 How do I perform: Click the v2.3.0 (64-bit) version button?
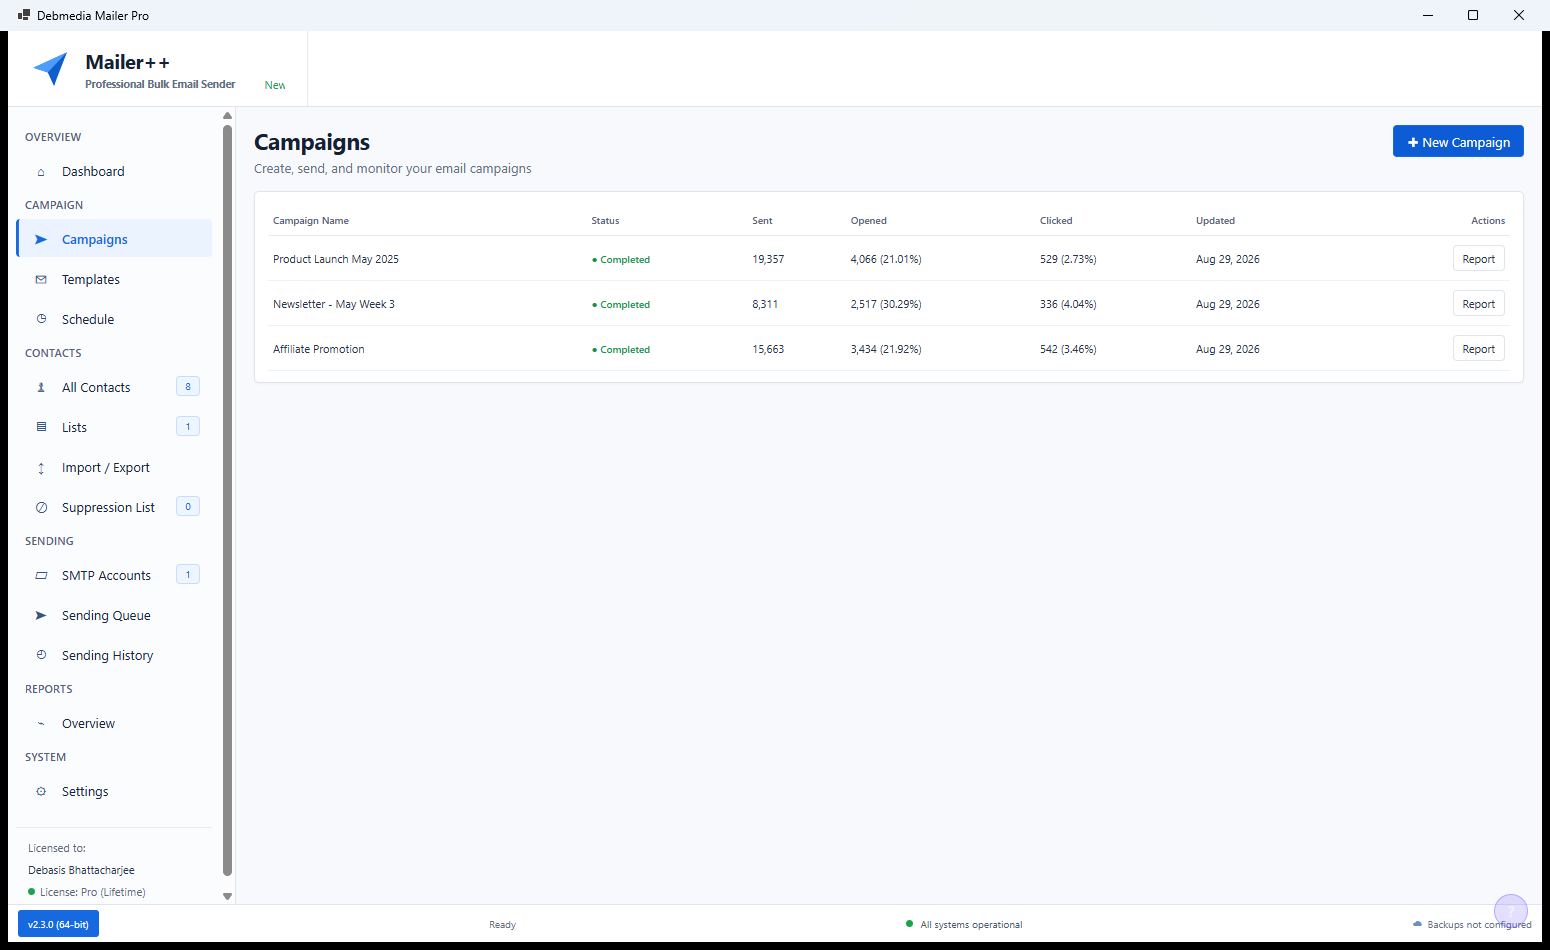click(58, 924)
